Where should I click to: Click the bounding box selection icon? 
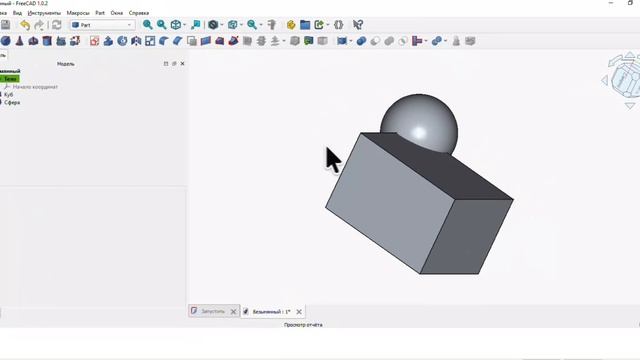tap(196, 25)
